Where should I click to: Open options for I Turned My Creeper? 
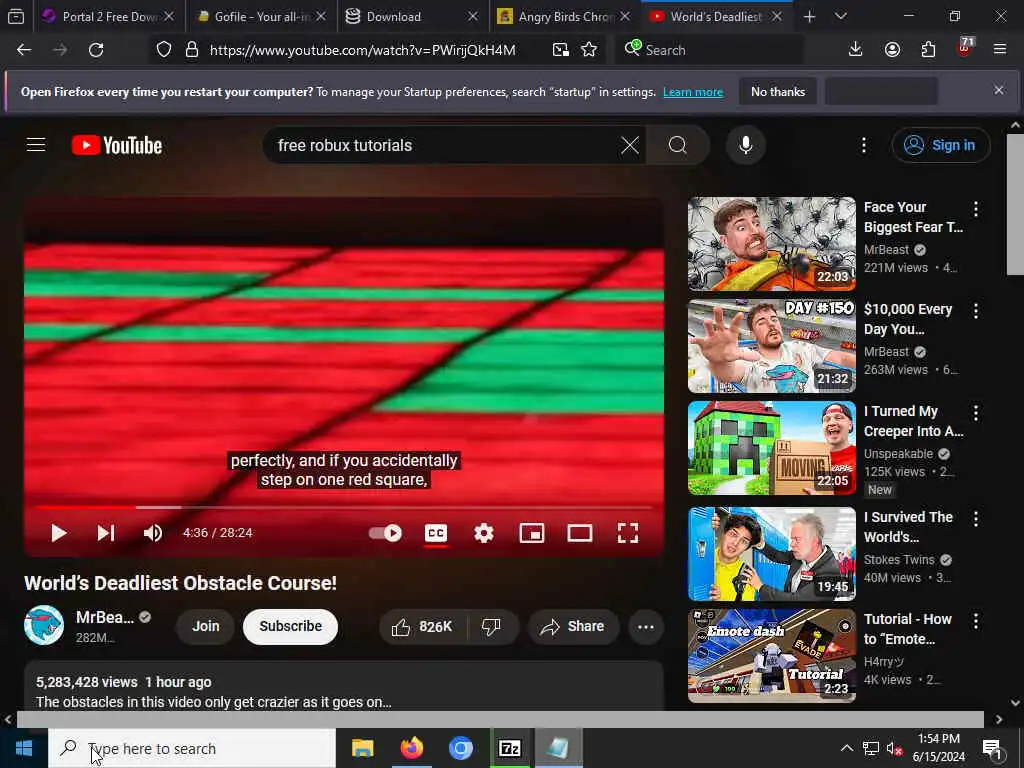(976, 413)
